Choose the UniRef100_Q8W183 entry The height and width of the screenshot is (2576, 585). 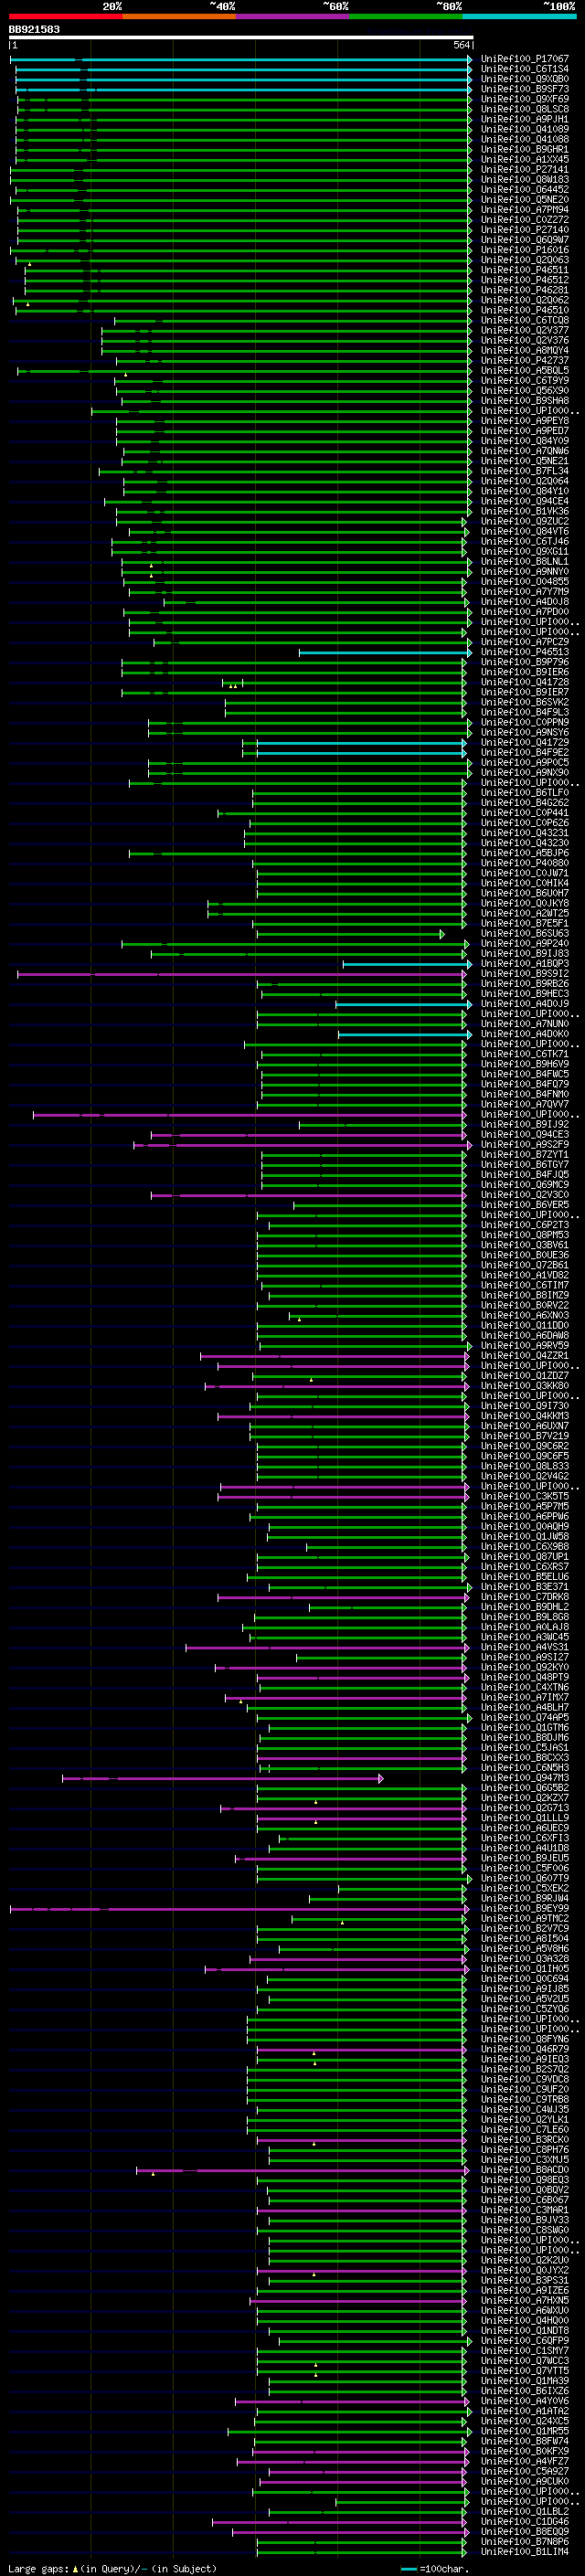coord(525,179)
